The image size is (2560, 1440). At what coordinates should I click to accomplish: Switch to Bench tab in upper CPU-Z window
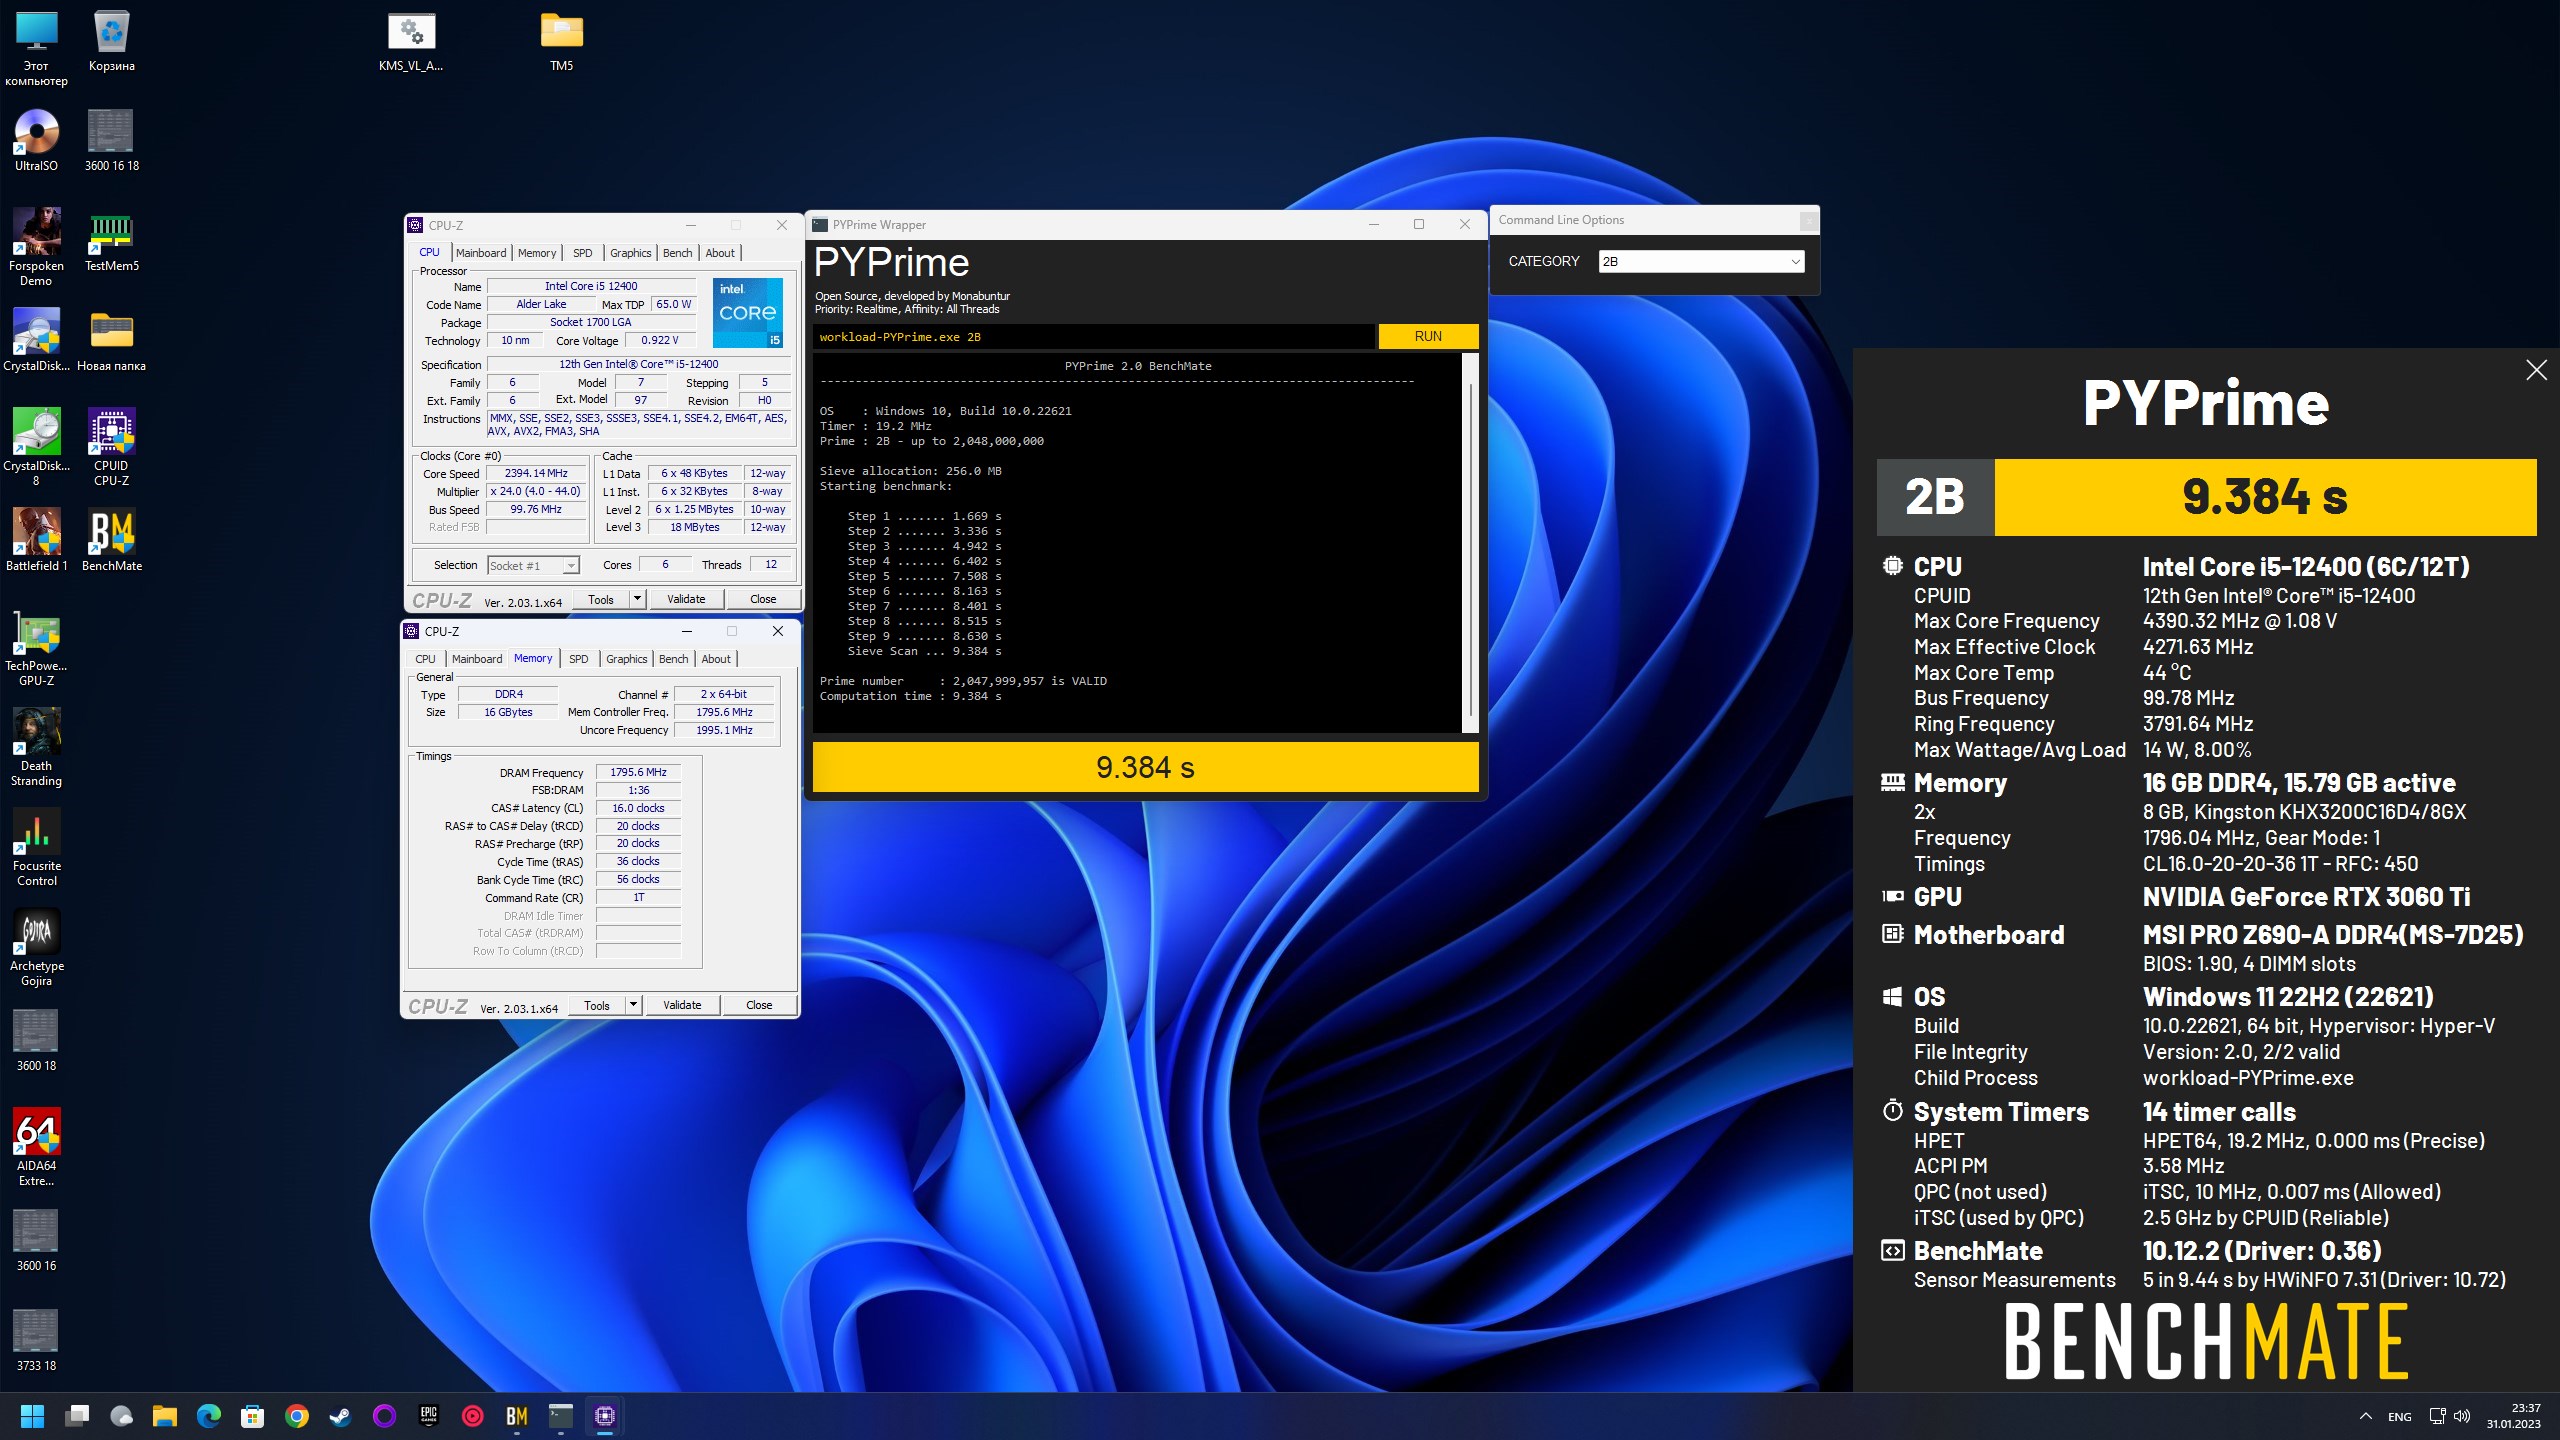coord(677,253)
